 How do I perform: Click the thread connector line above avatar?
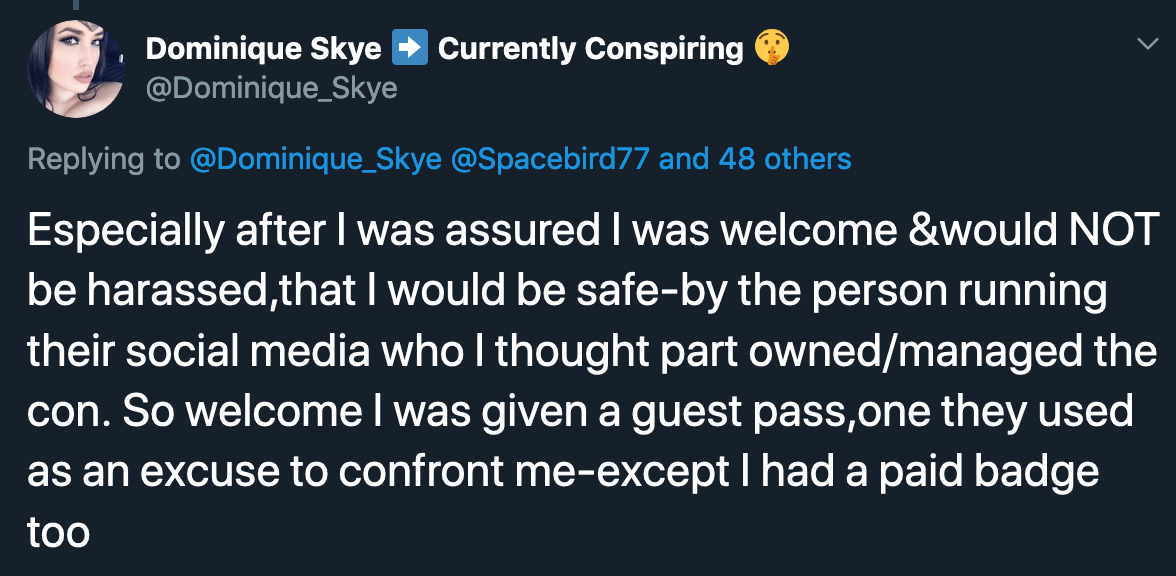pyautogui.click(x=75, y=4)
